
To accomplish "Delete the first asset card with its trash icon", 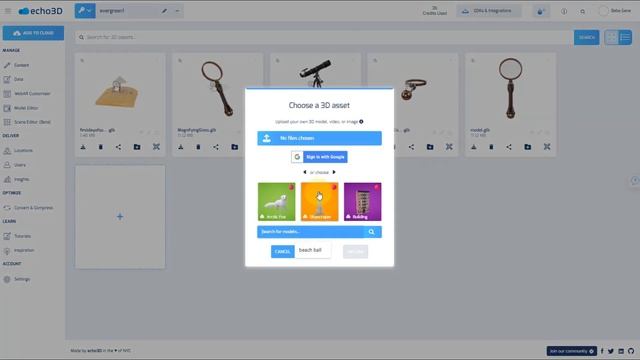I will tap(100, 147).
